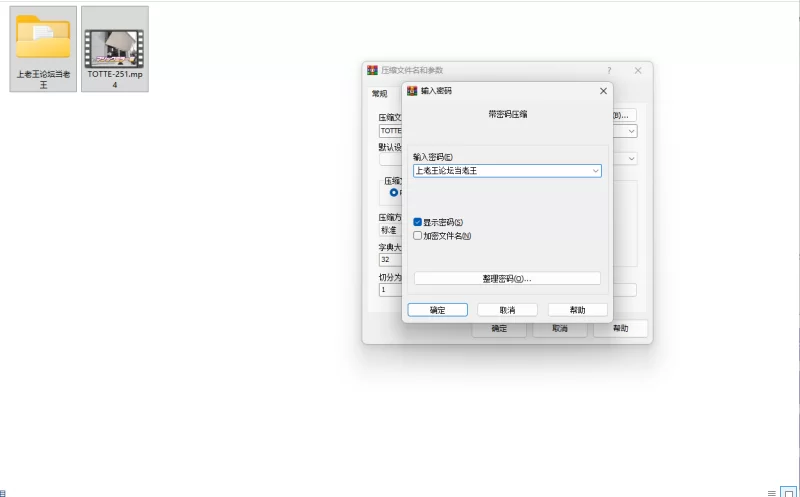Switch Explorer to large thumbnails view icon

tap(789, 493)
